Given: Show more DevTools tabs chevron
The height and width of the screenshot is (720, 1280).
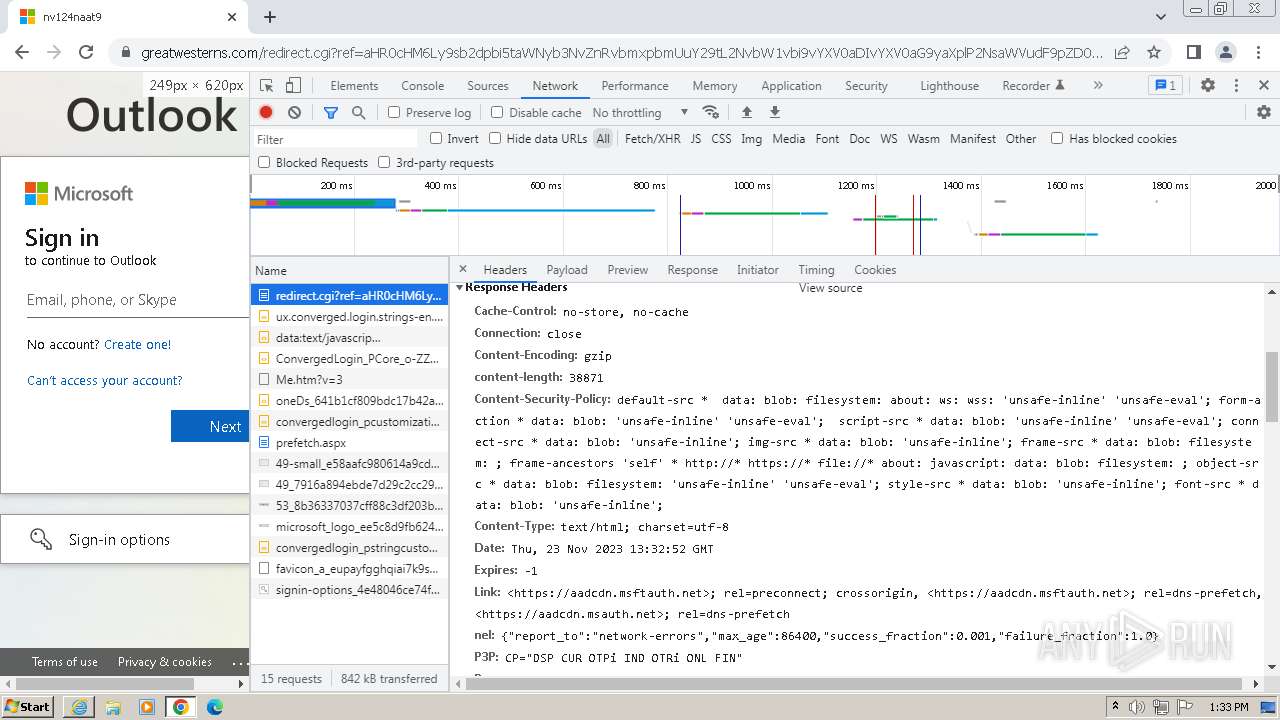Looking at the screenshot, I should [x=1098, y=86].
